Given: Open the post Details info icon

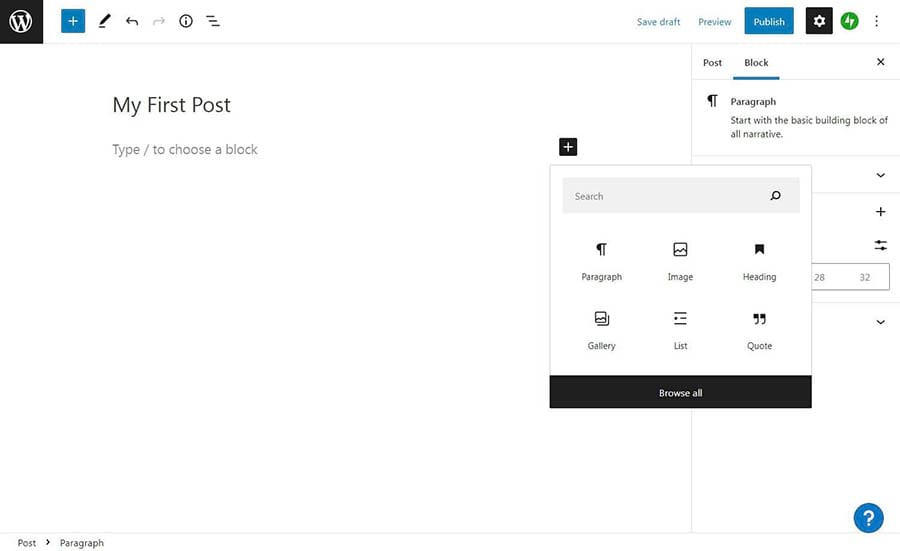Looking at the screenshot, I should pyautogui.click(x=186, y=21).
